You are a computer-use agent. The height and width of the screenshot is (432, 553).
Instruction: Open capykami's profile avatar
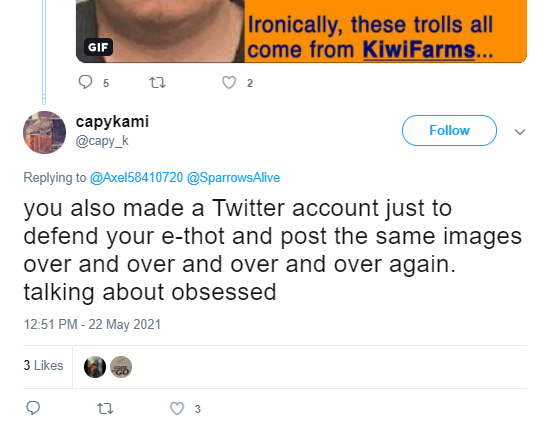[44, 132]
